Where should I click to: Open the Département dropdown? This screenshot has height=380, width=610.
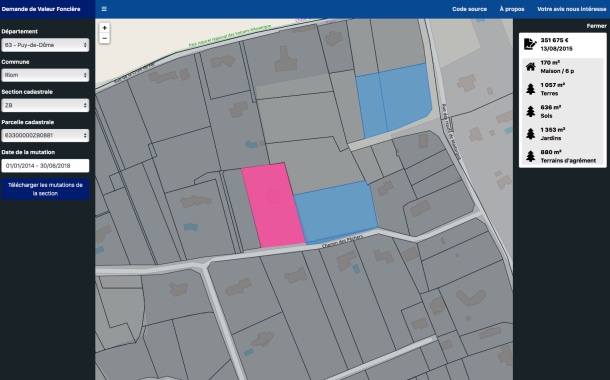click(45, 45)
